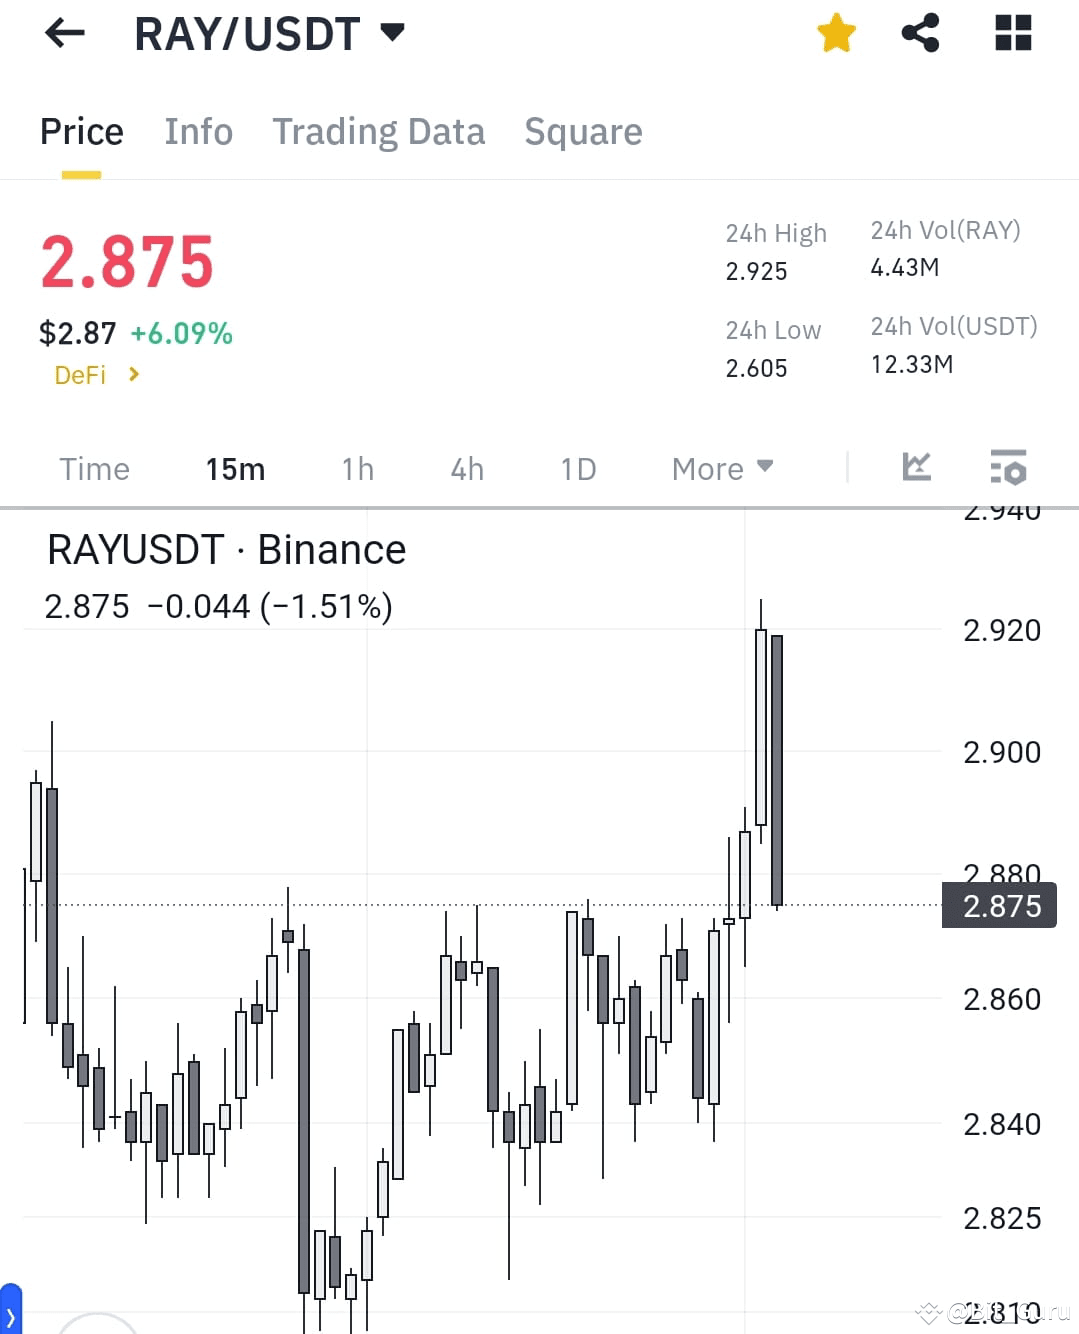Open the DeFi category arrow
This screenshot has height=1334, width=1079.
[x=133, y=374]
